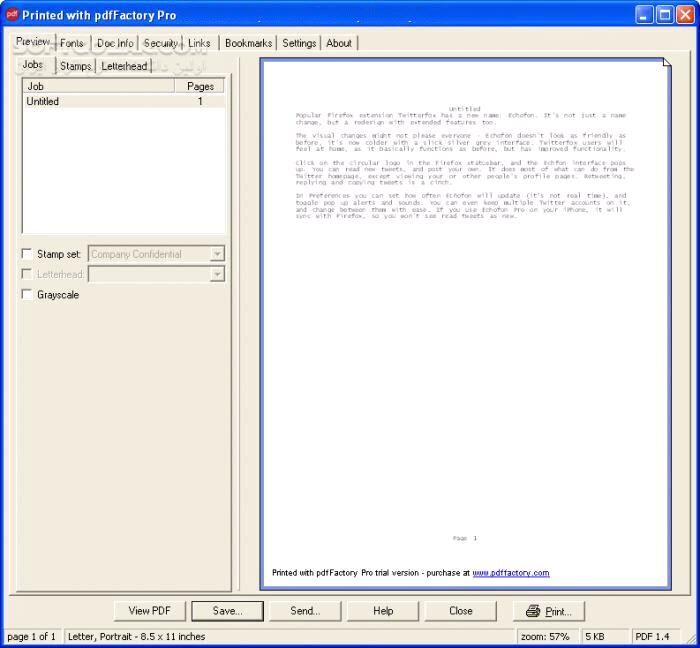Select the Letterhead sub-tab

click(x=124, y=66)
